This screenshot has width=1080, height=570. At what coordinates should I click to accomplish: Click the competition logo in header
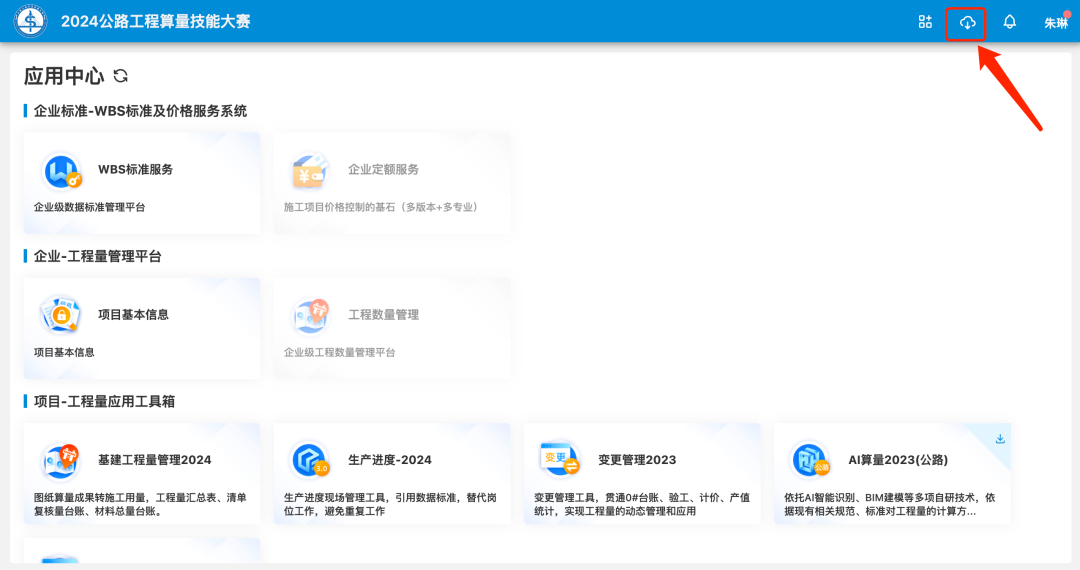[x=30, y=21]
